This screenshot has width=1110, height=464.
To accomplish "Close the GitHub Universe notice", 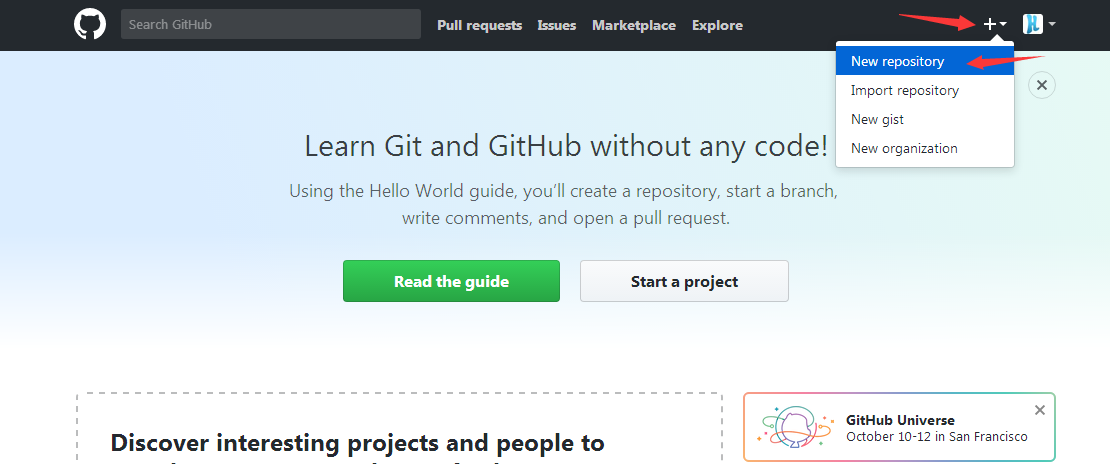I will (x=1039, y=409).
